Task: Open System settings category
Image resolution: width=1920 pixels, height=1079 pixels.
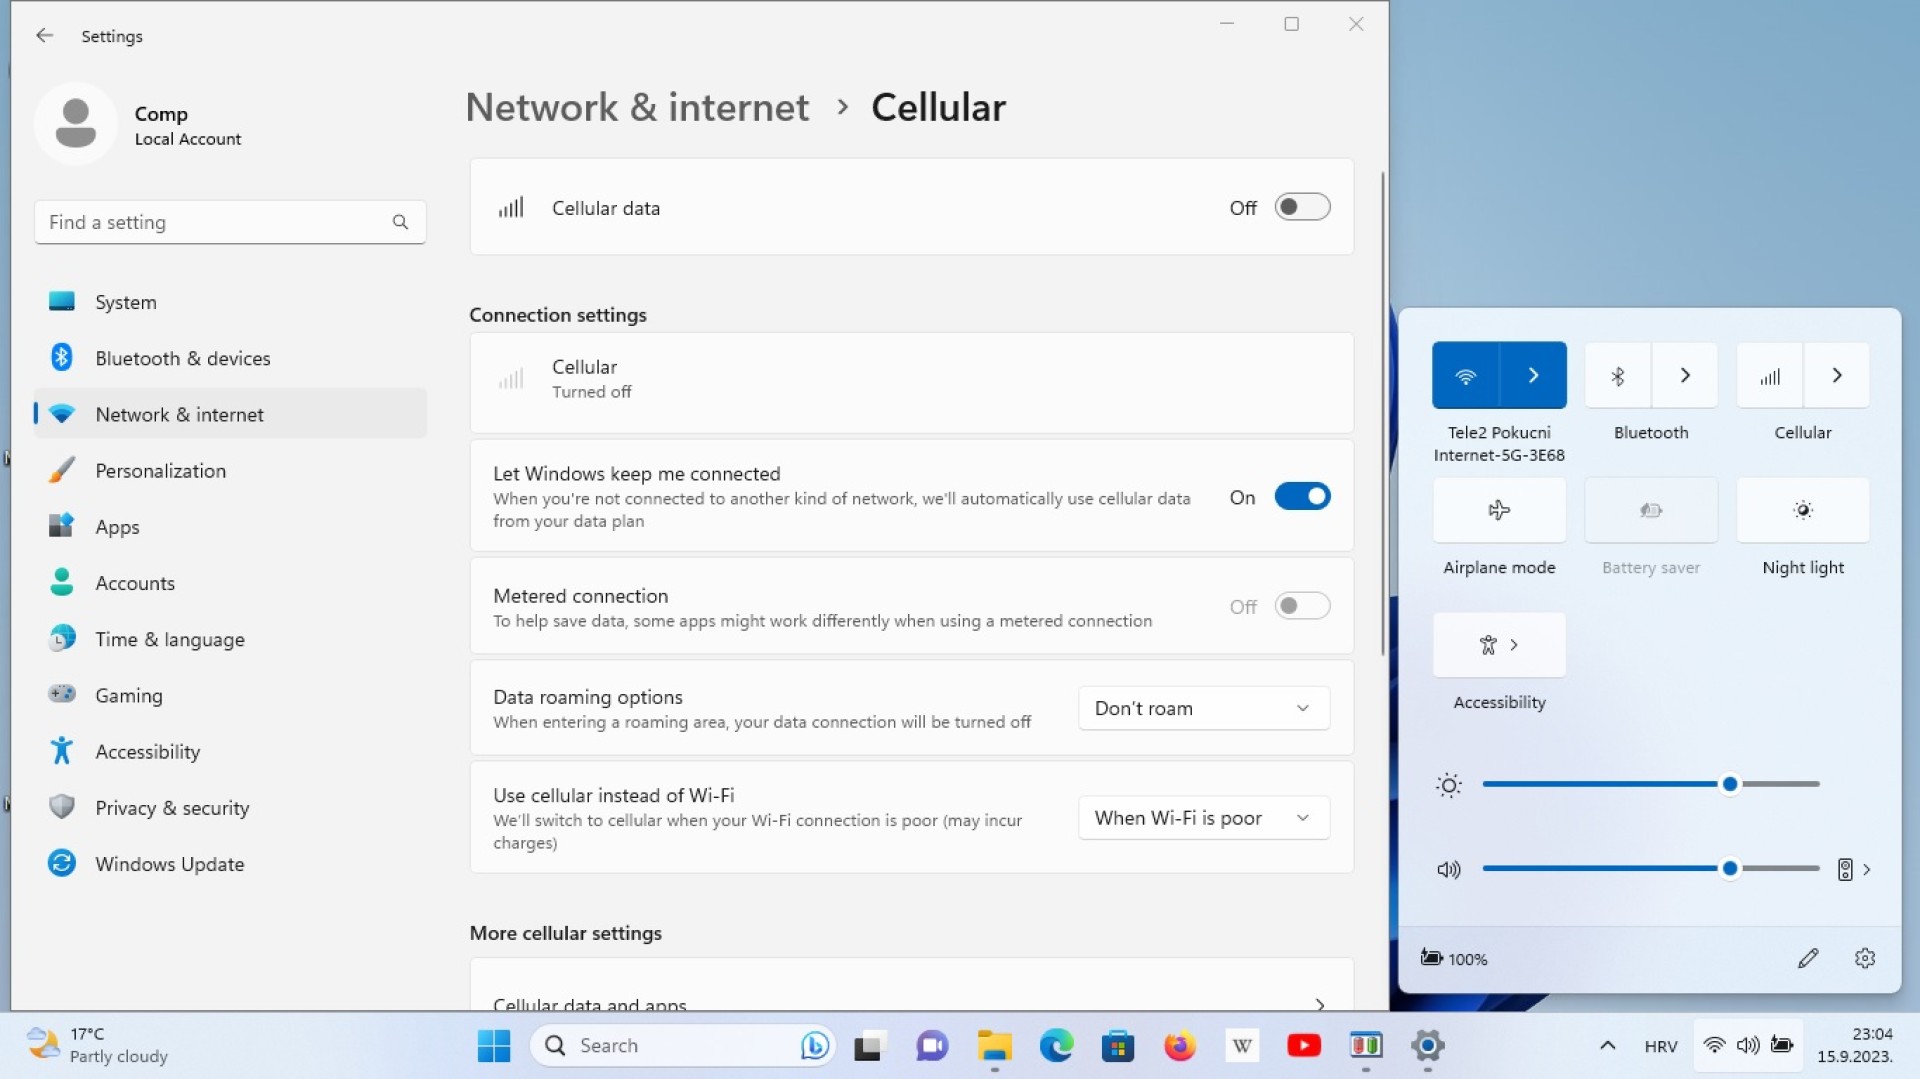Action: [x=230, y=302]
